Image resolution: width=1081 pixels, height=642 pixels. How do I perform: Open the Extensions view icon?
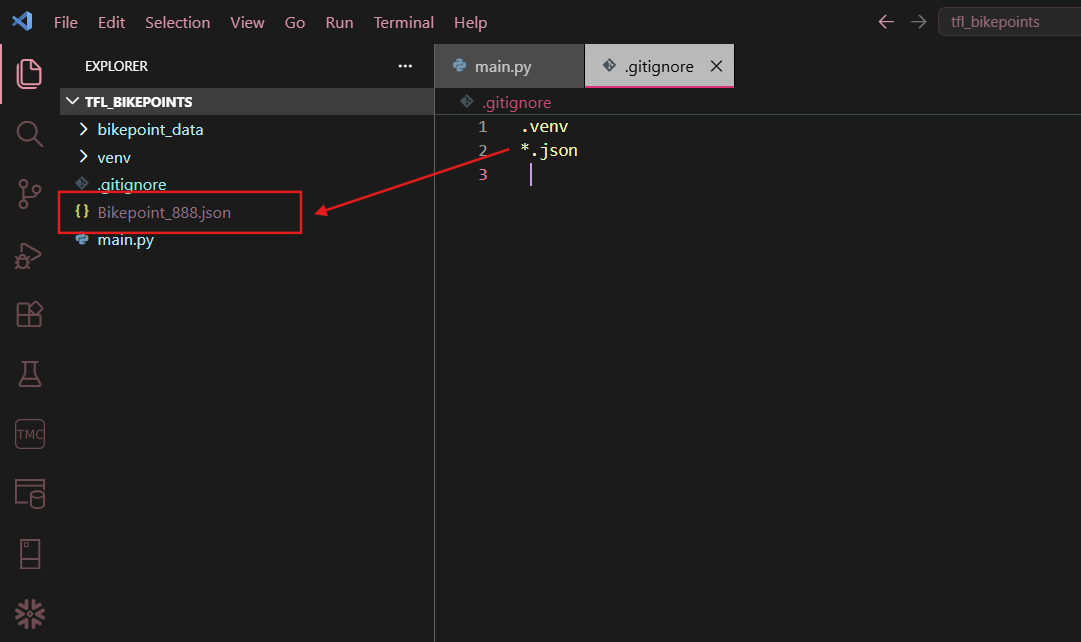tap(29, 314)
